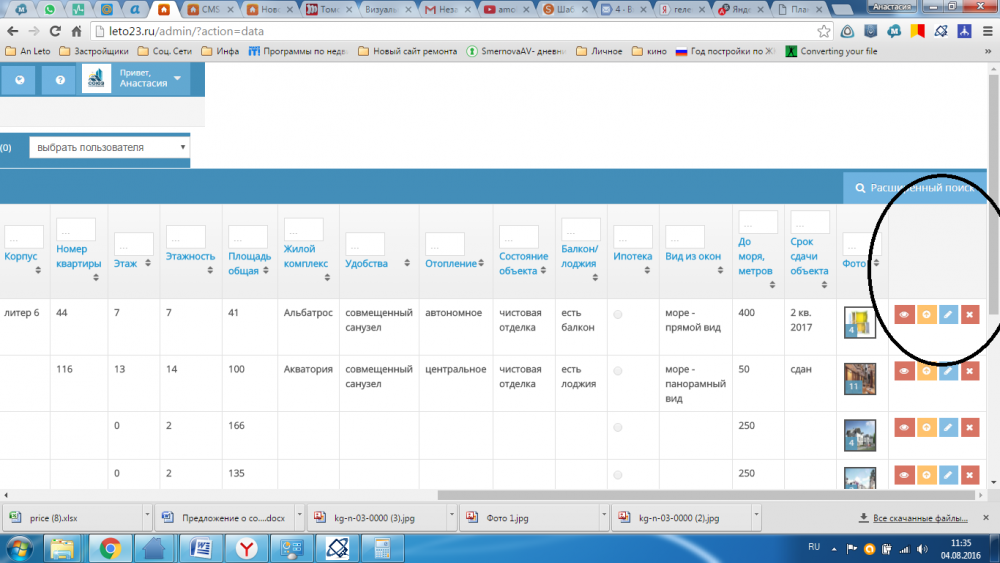Toggle the Ипотека radio in Альбатрос row

pyautogui.click(x=617, y=314)
